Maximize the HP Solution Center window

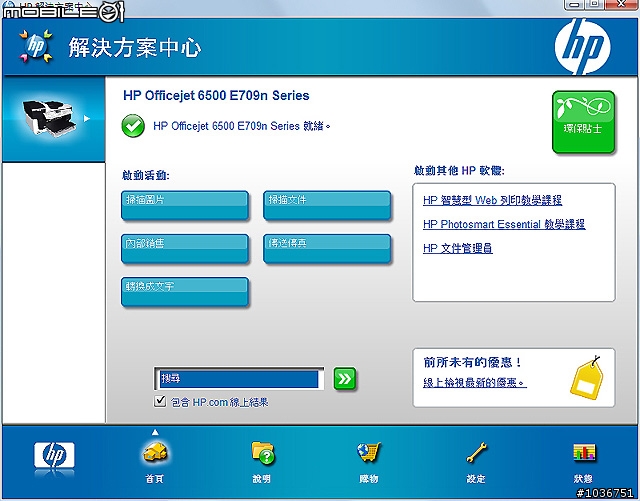(595, 4)
